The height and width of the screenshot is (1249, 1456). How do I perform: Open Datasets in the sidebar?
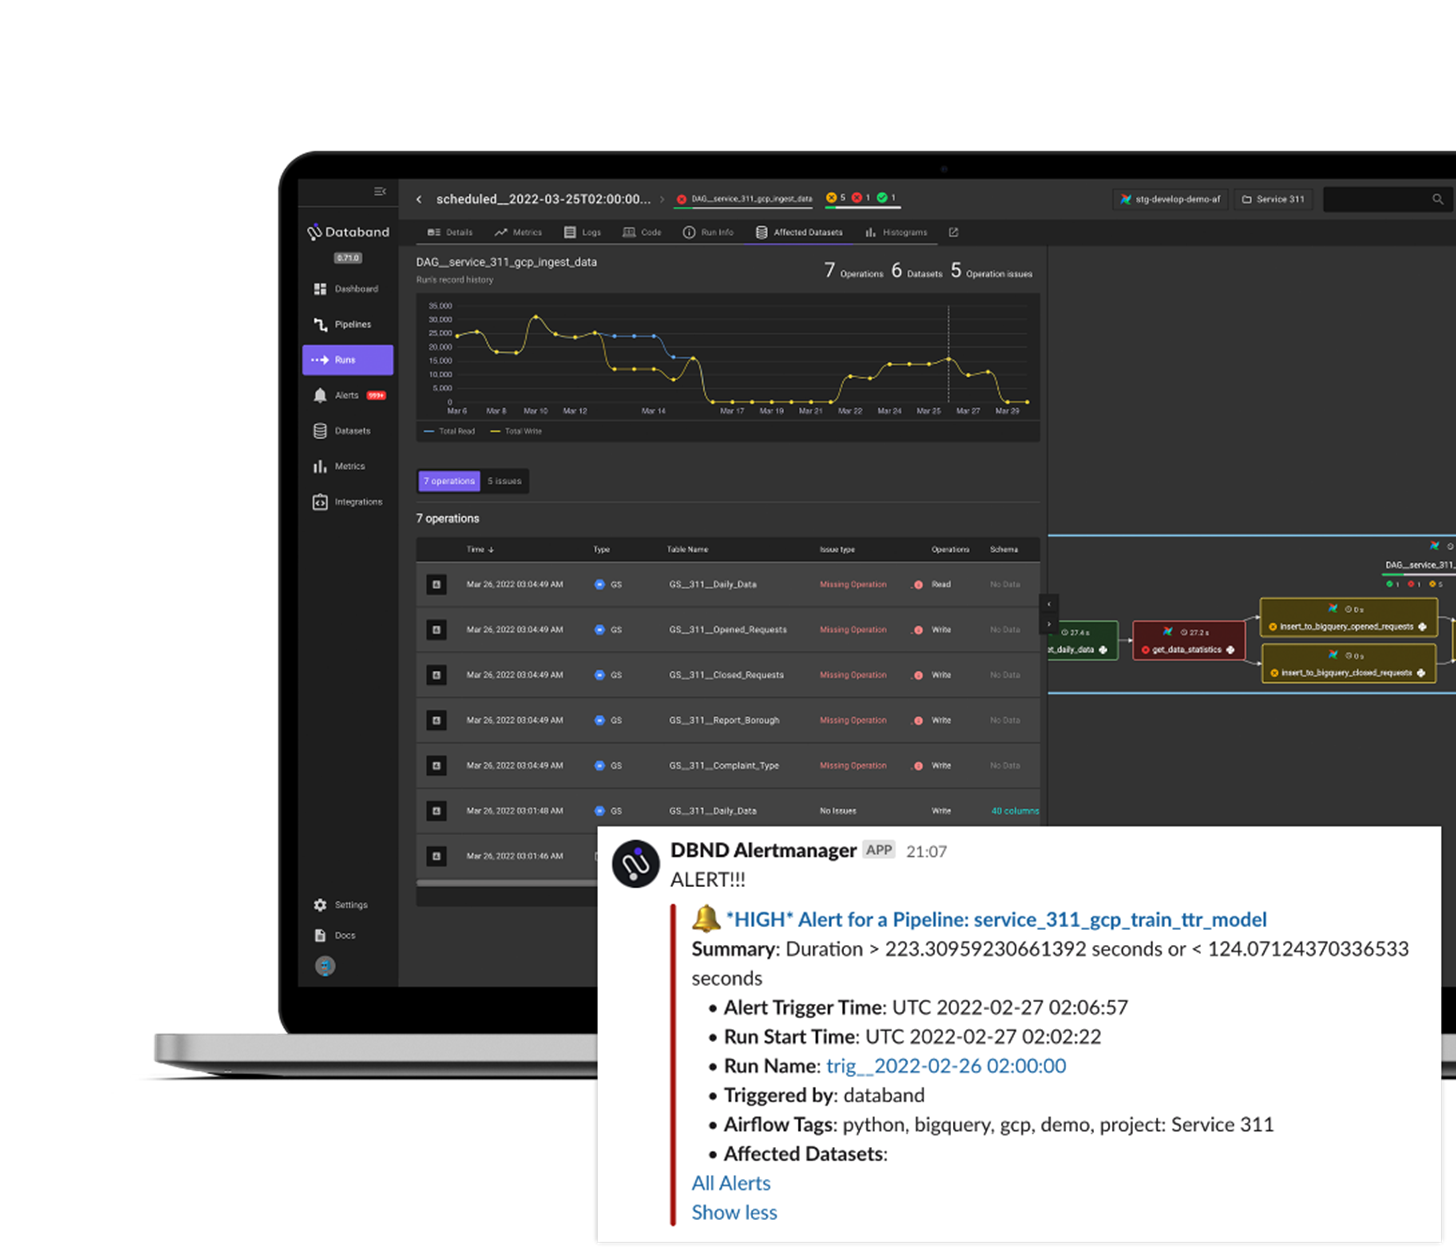(x=343, y=431)
